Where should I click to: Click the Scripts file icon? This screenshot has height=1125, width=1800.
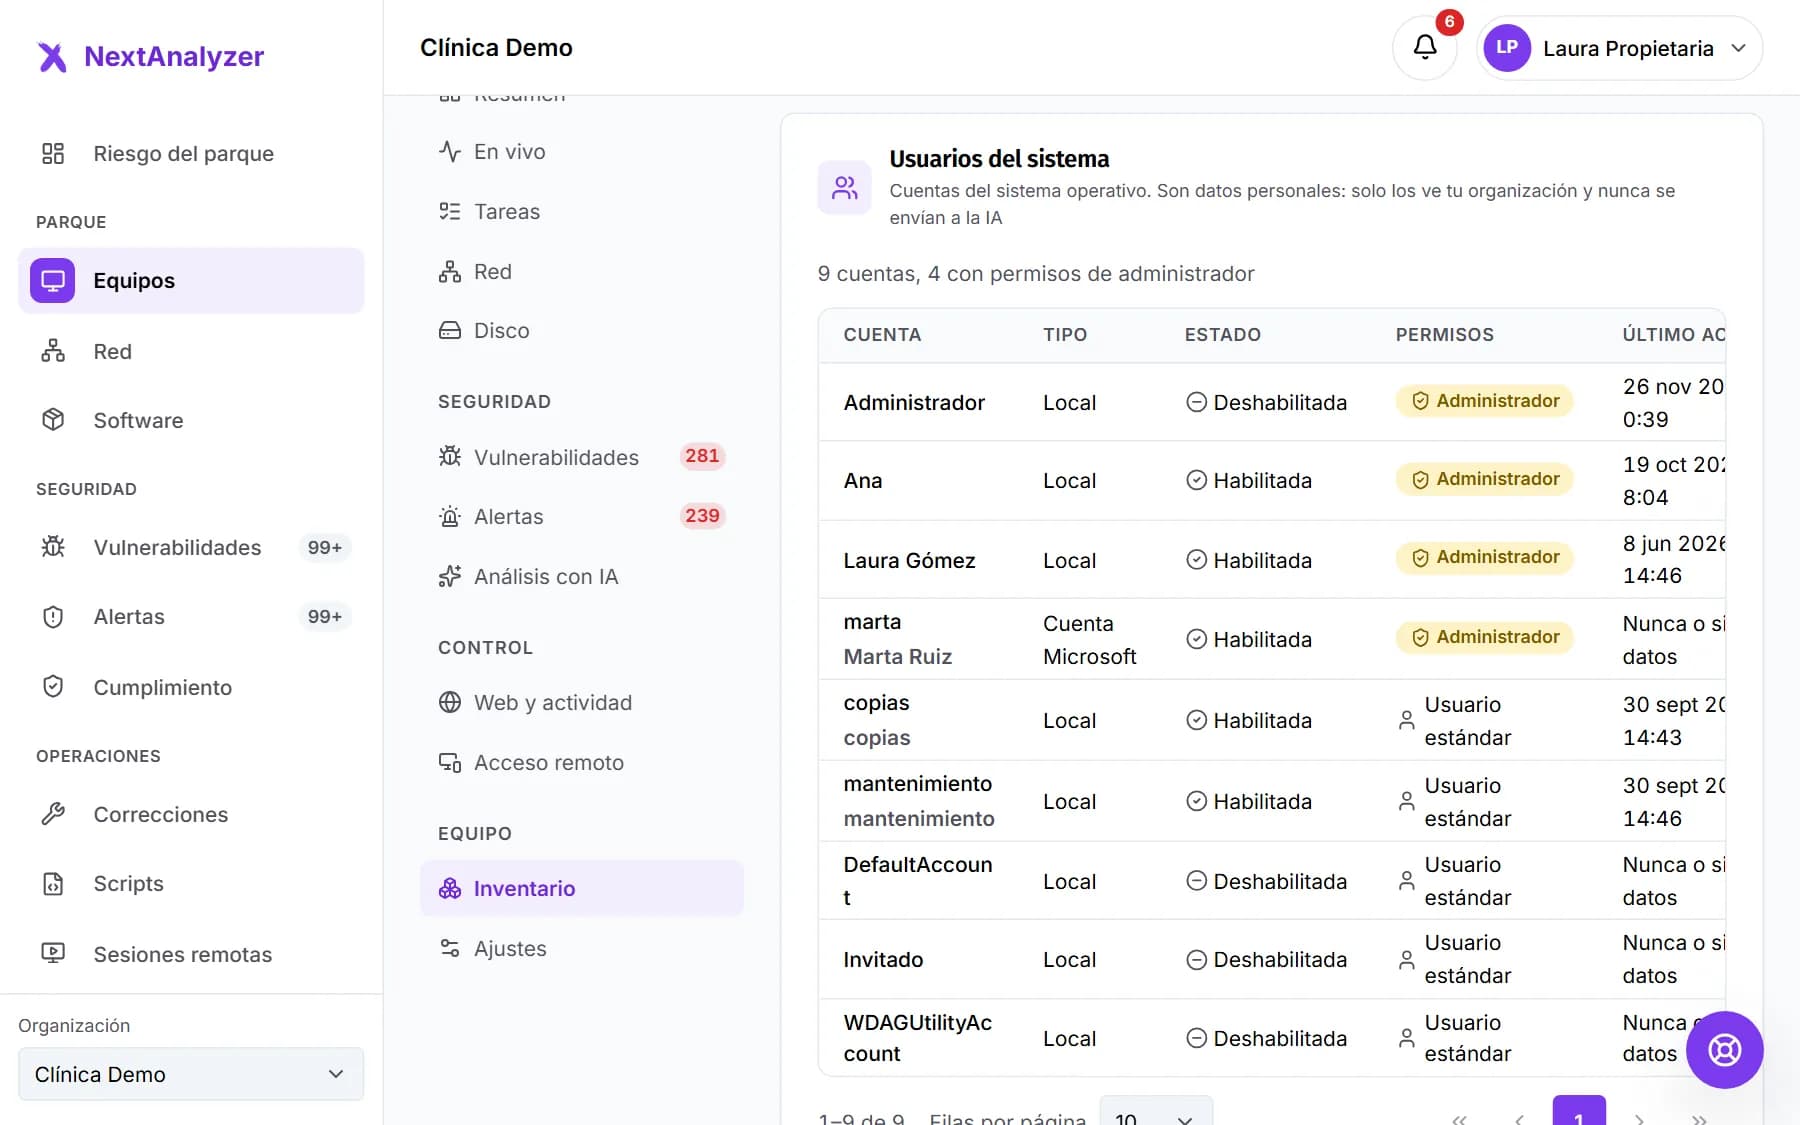coord(53,884)
